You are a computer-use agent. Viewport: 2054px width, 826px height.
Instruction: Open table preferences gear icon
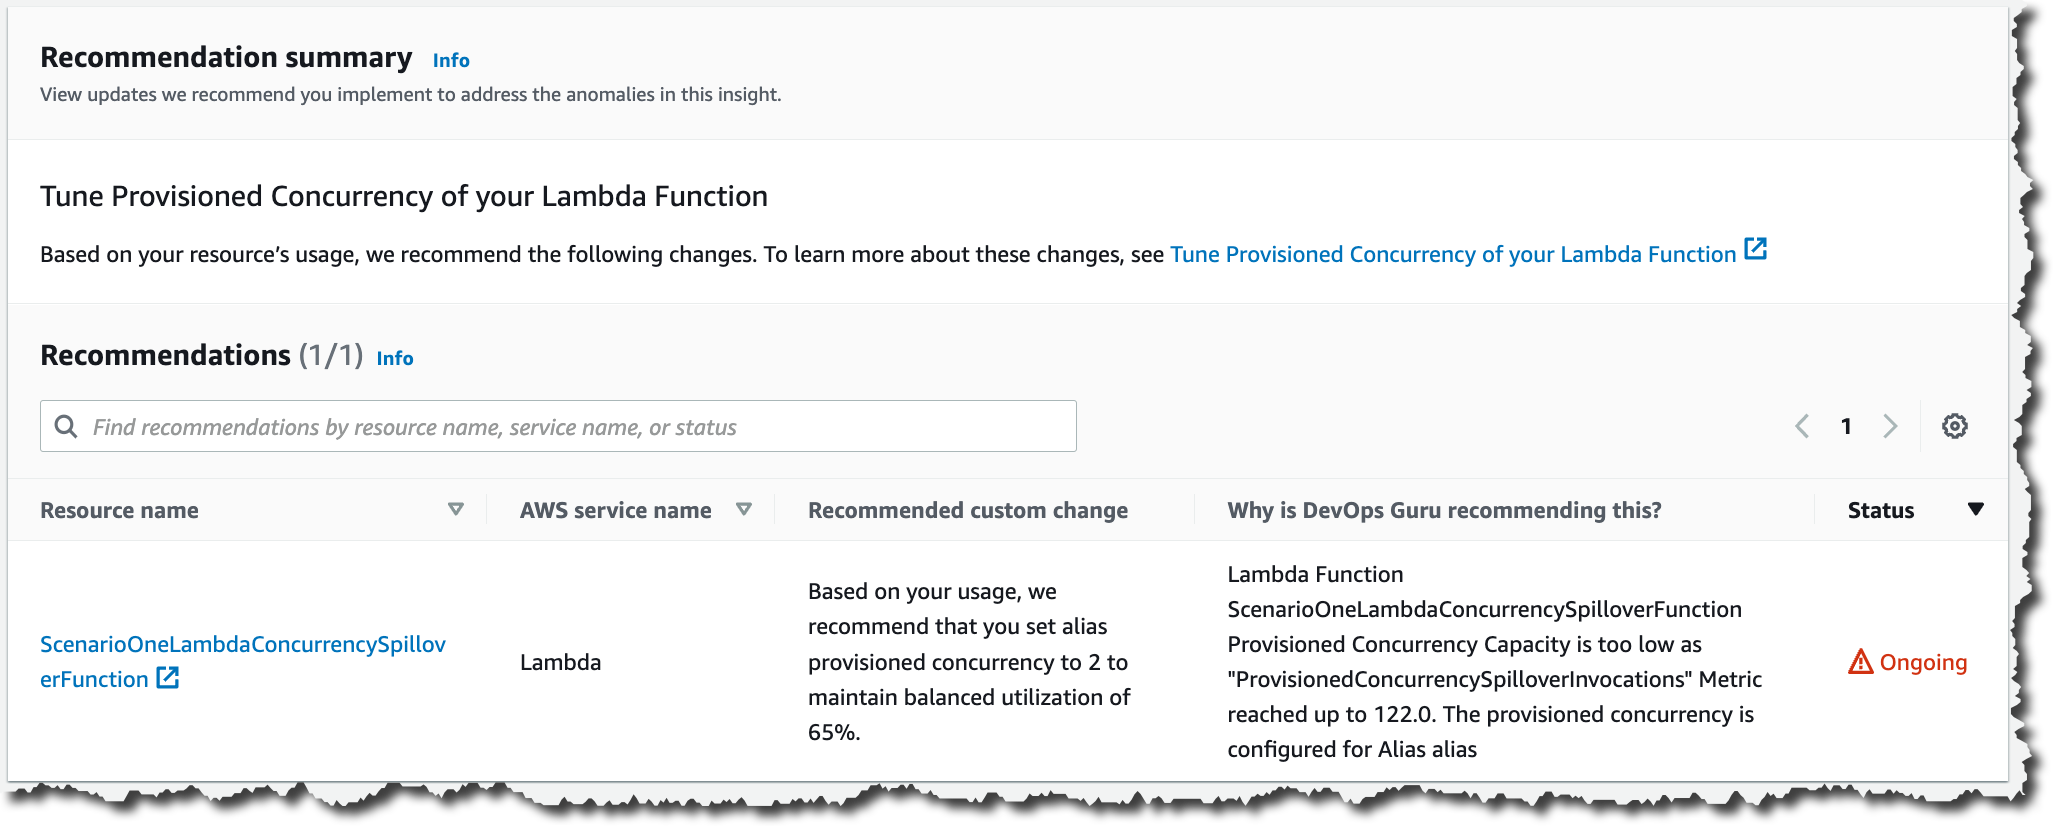coord(1954,426)
